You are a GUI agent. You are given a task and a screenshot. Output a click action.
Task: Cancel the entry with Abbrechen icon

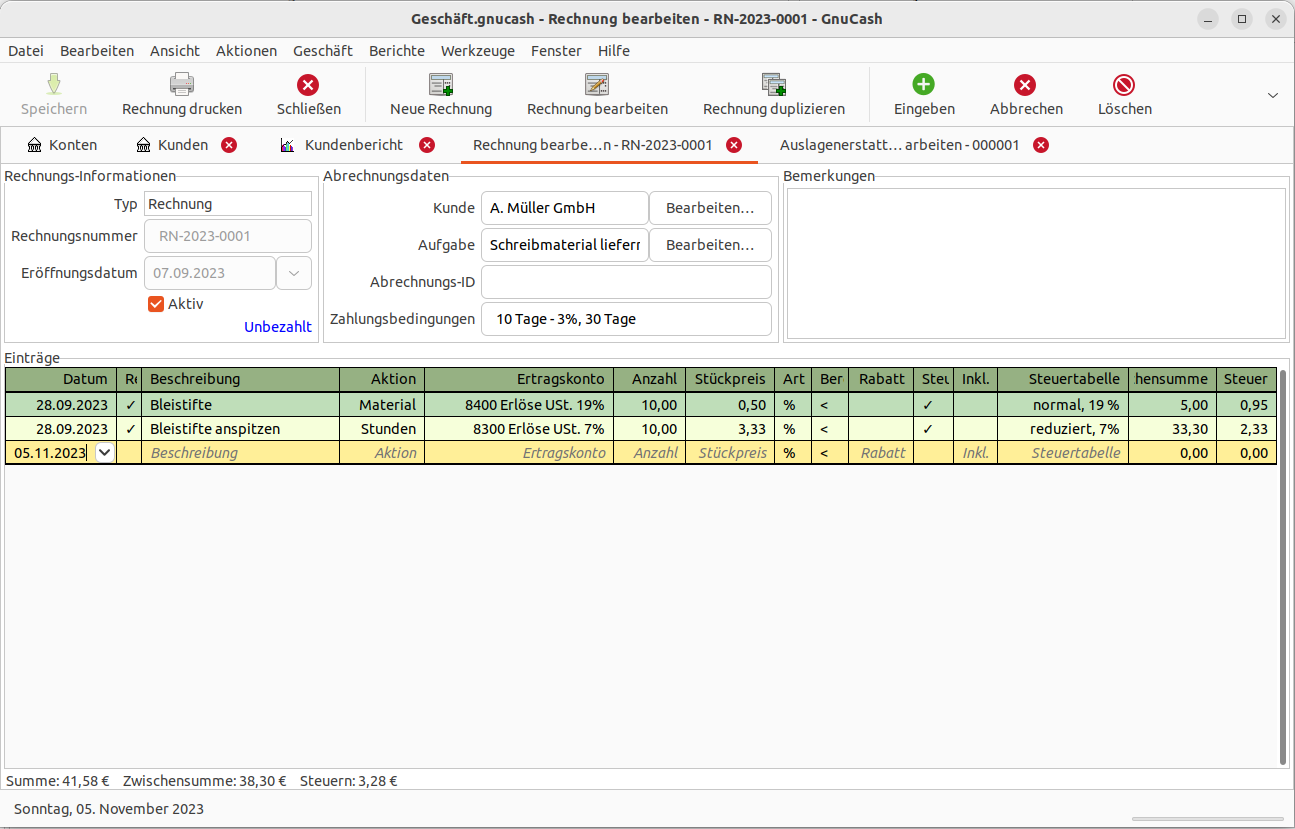coord(1025,85)
